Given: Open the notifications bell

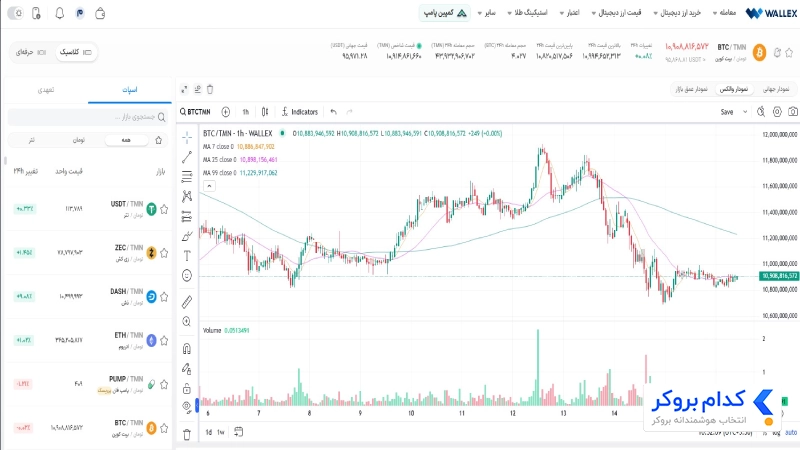Looking at the screenshot, I should 60,13.
